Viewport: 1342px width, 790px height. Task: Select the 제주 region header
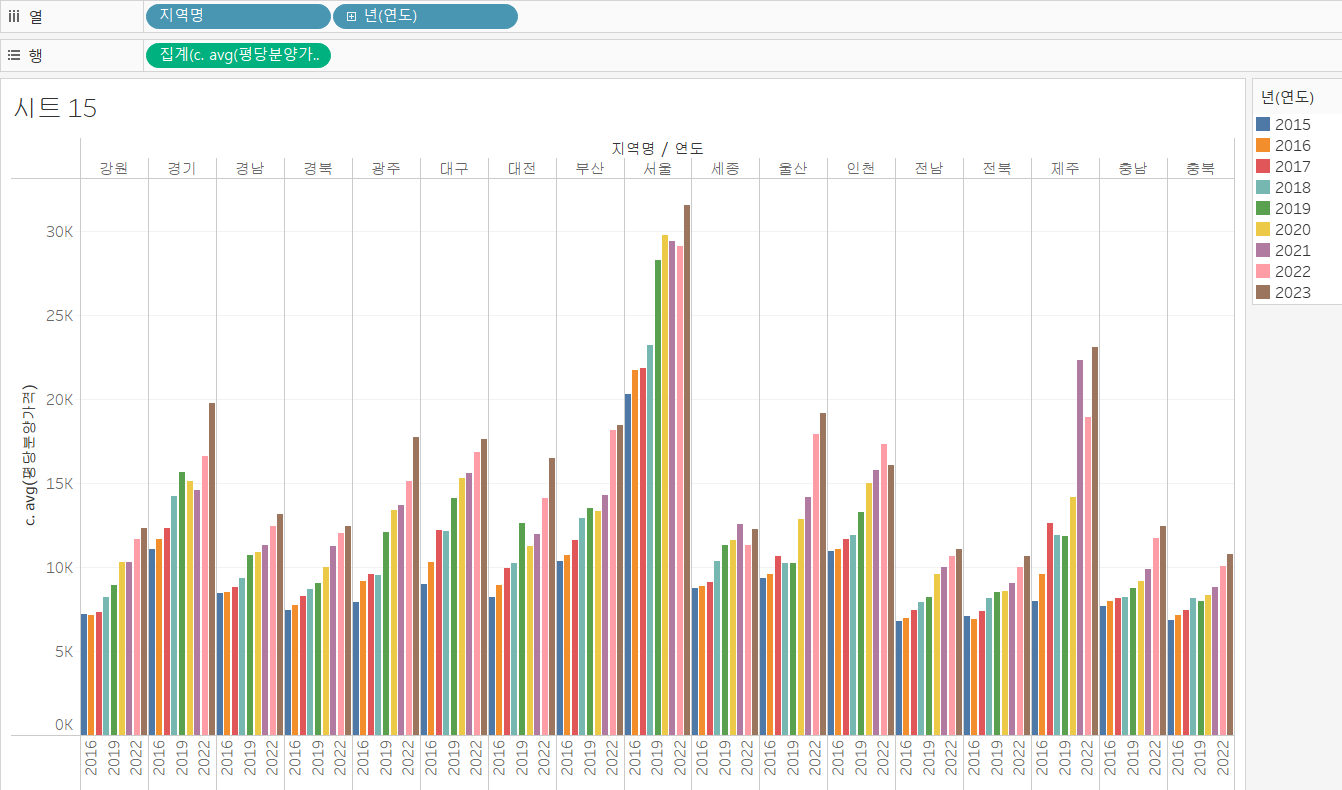(1065, 168)
